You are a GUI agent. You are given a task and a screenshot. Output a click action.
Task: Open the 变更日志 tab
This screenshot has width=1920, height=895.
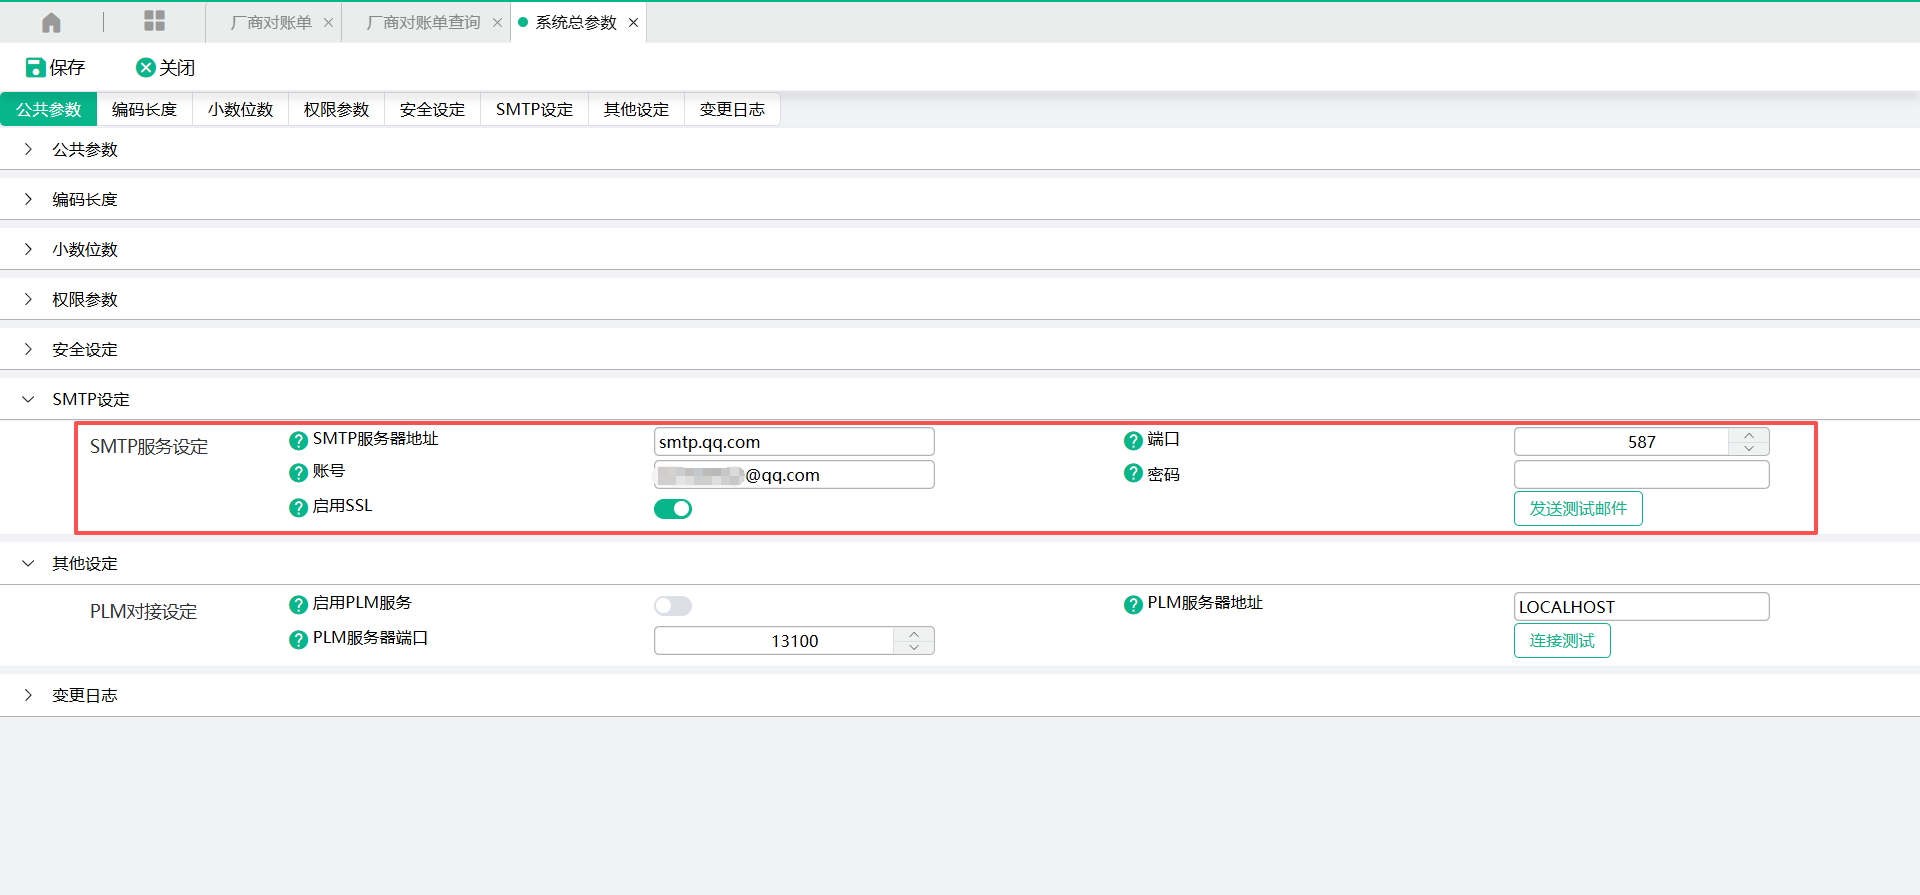[x=732, y=109]
